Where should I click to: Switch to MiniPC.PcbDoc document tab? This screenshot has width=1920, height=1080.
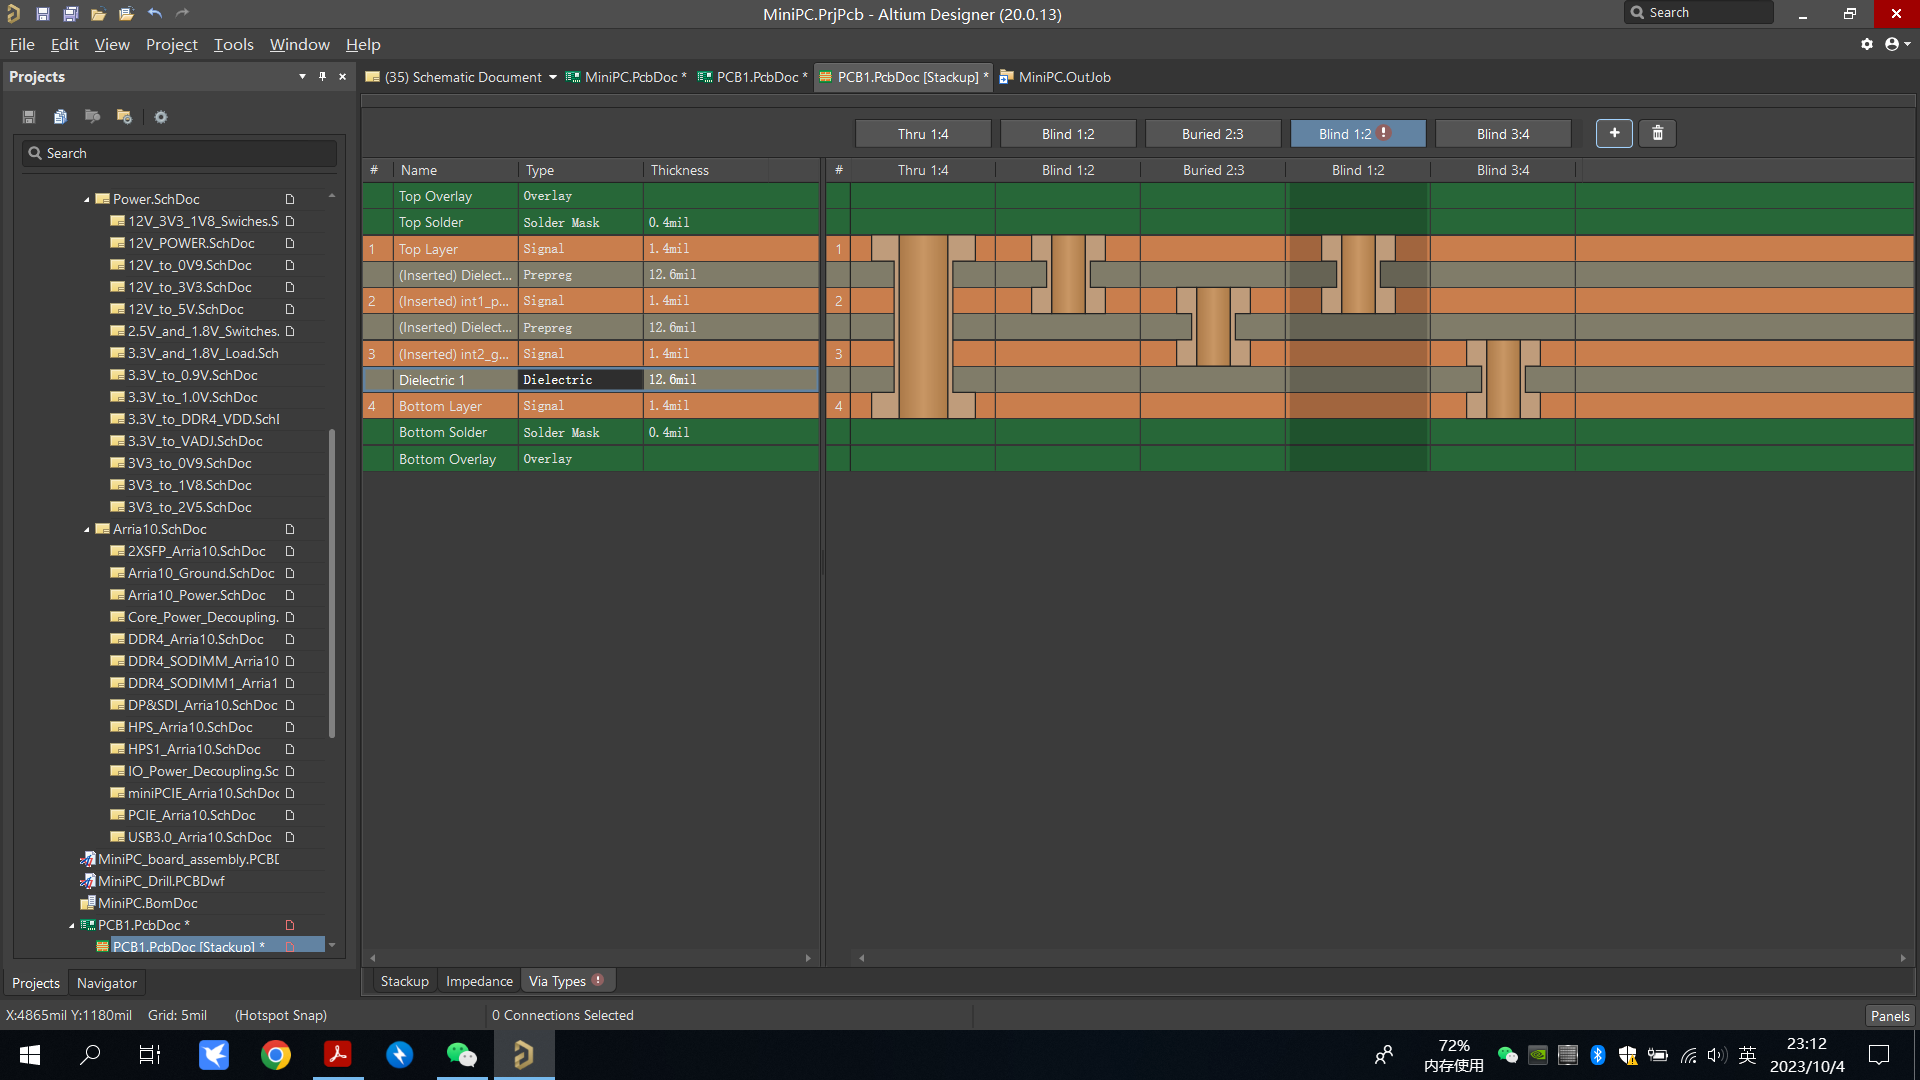click(626, 77)
